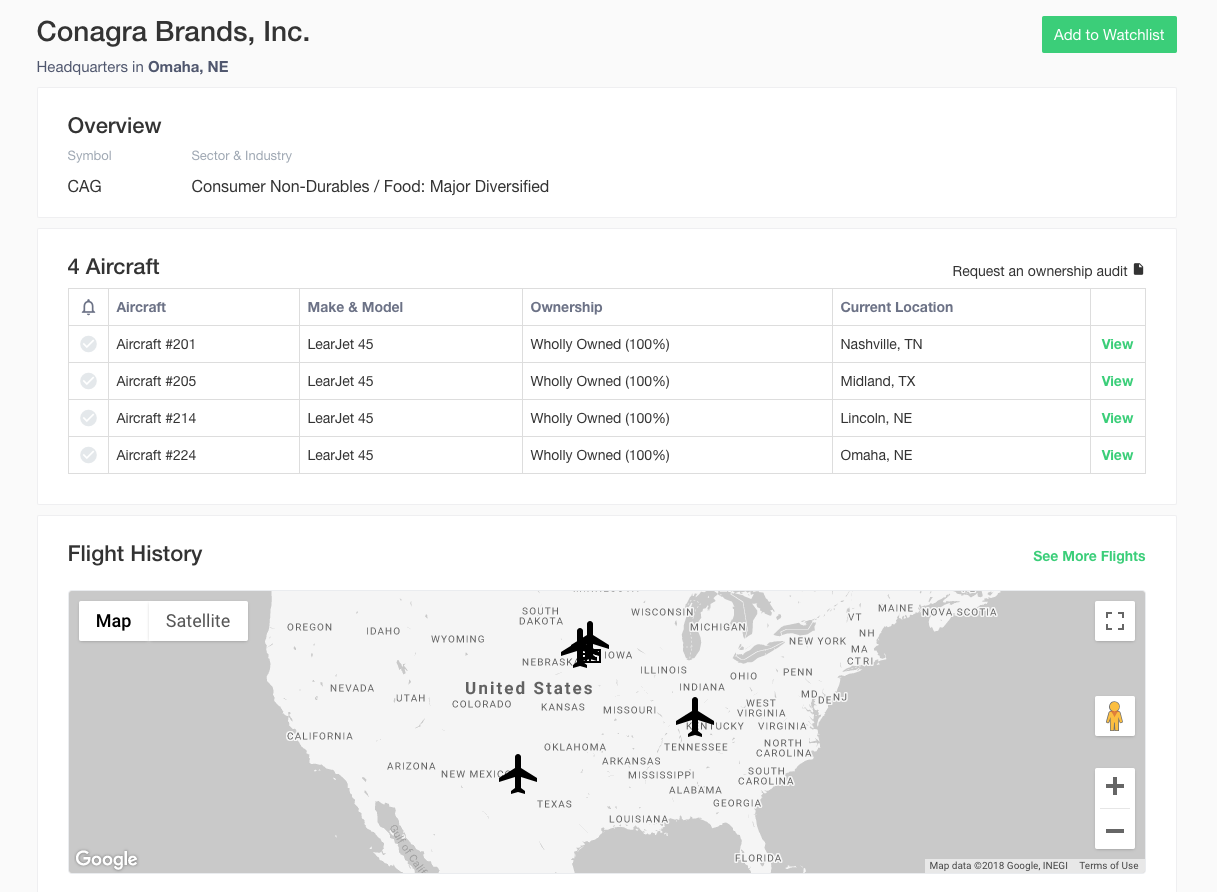The width and height of the screenshot is (1217, 892).
Task: Click the Conagra Brands, Inc. heading
Action: (x=173, y=31)
